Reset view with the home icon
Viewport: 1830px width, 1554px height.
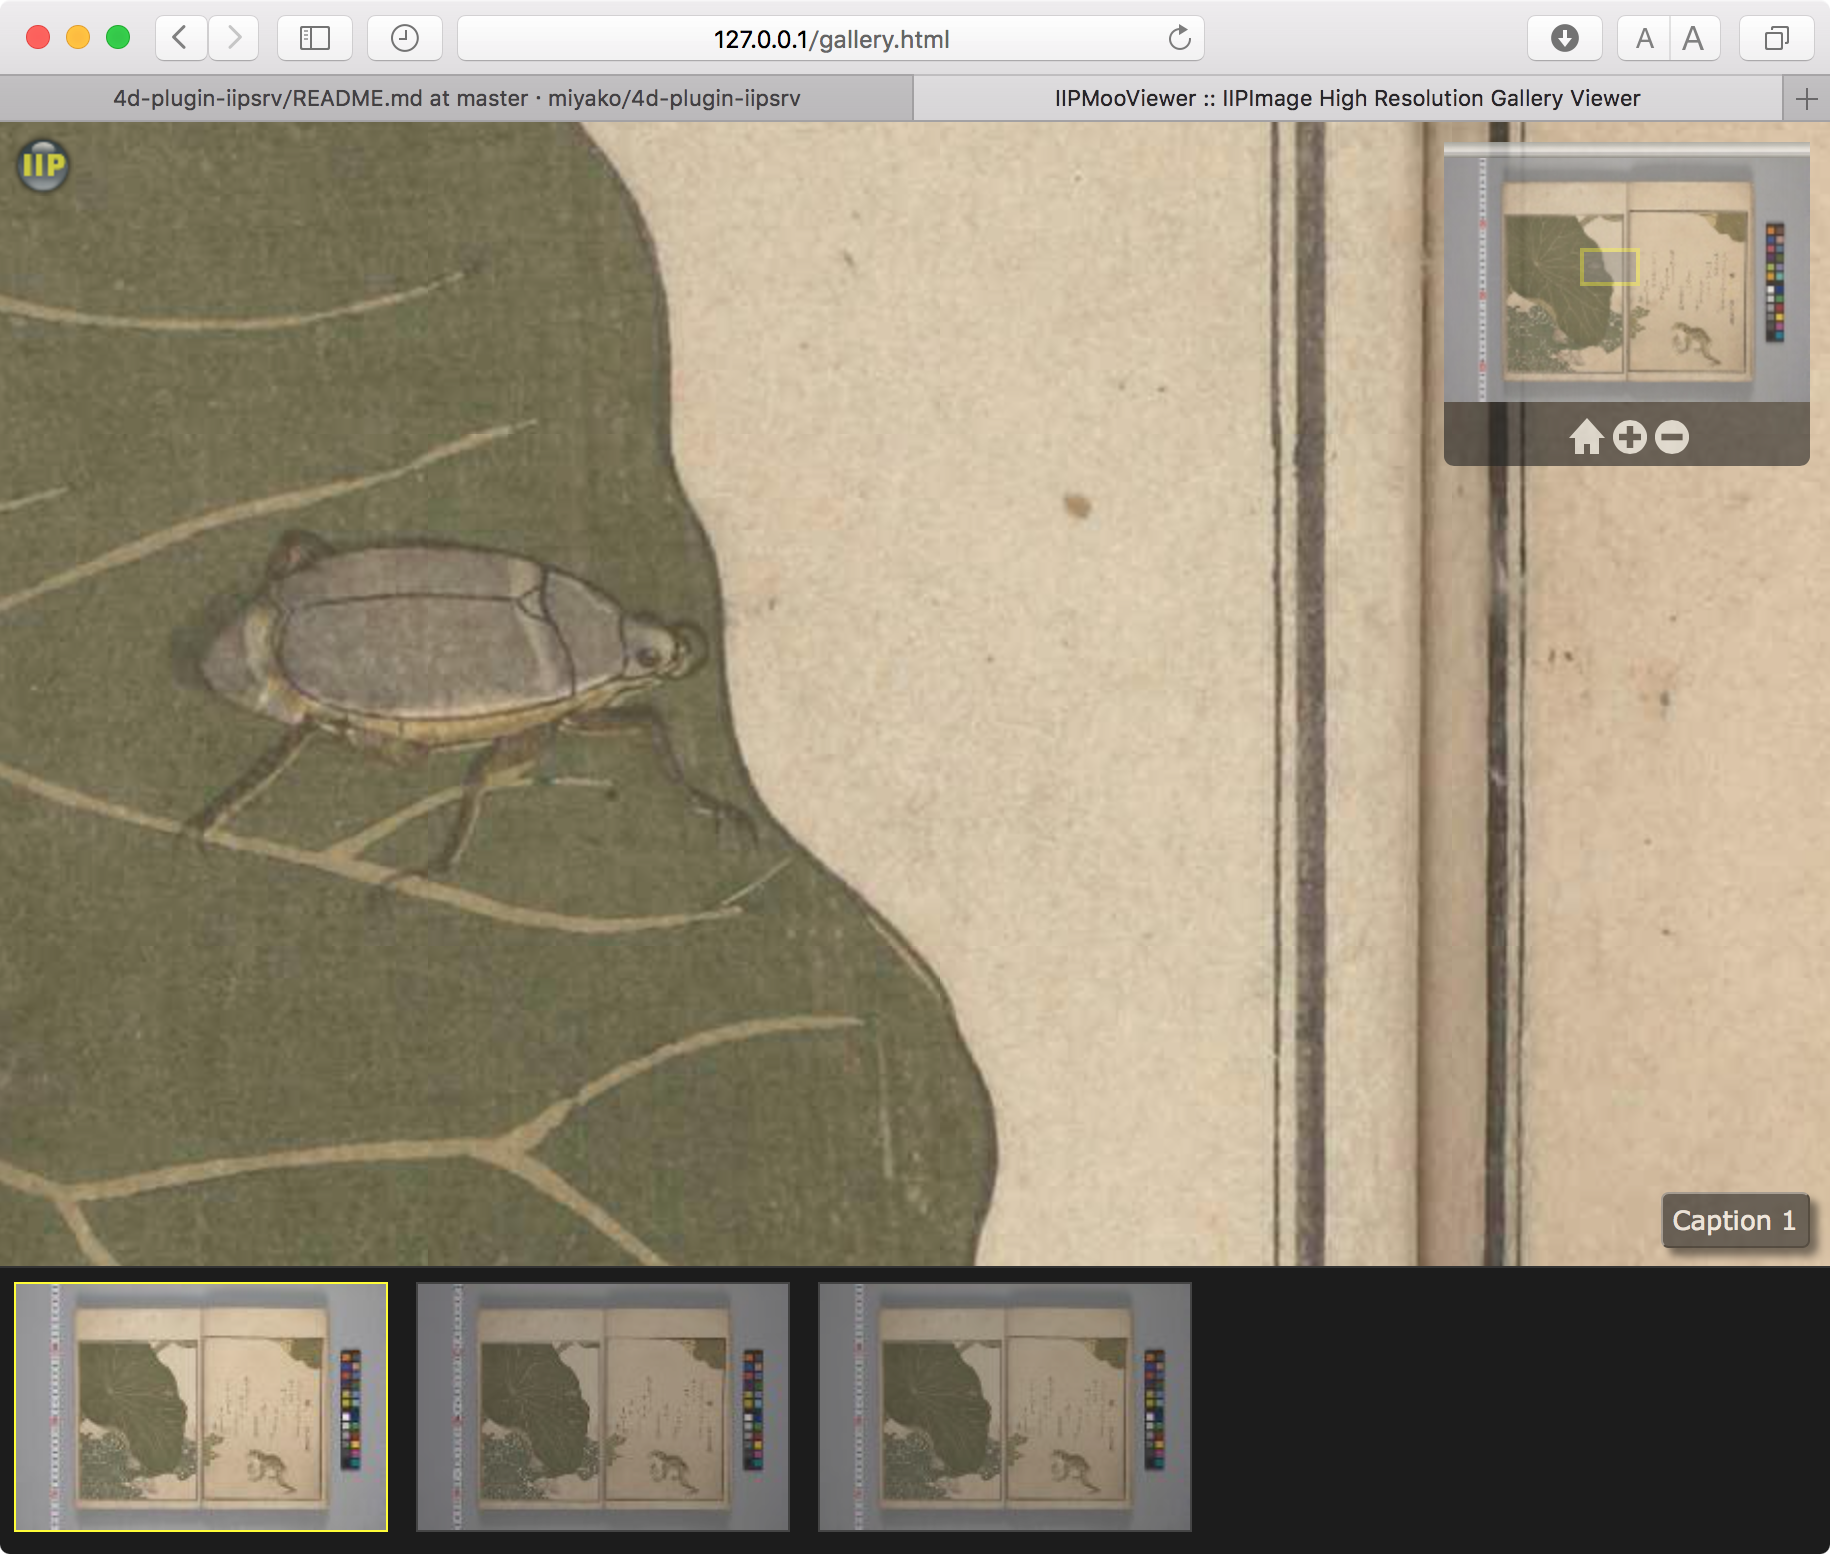pyautogui.click(x=1586, y=437)
